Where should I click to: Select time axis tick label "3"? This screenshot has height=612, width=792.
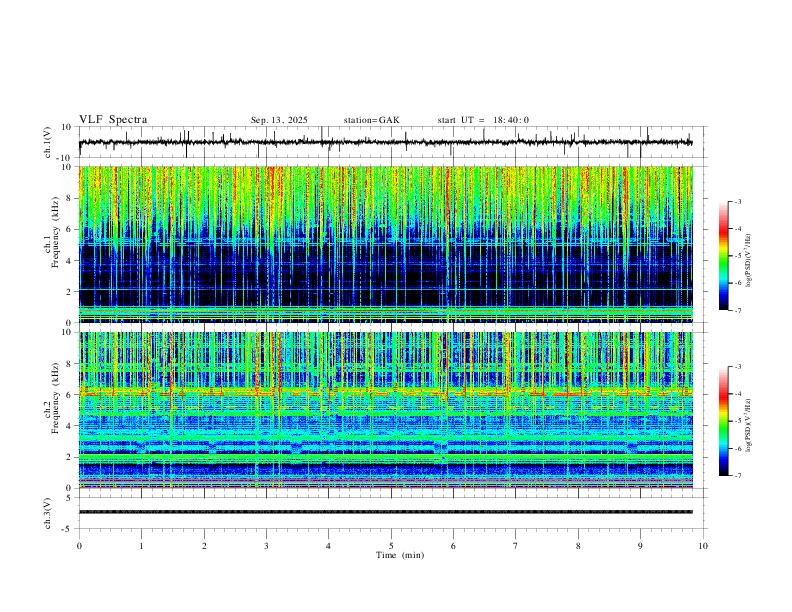coord(266,546)
